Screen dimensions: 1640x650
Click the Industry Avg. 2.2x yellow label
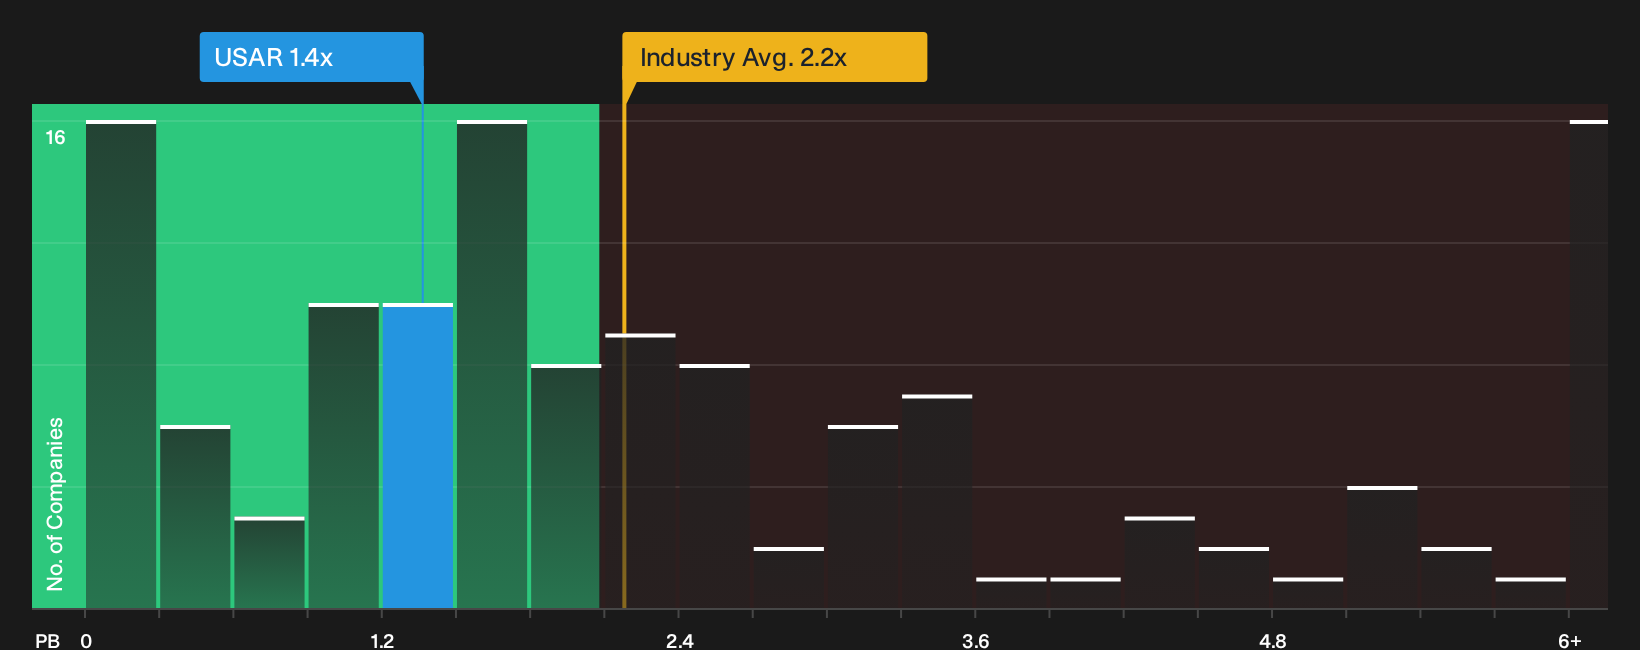774,57
